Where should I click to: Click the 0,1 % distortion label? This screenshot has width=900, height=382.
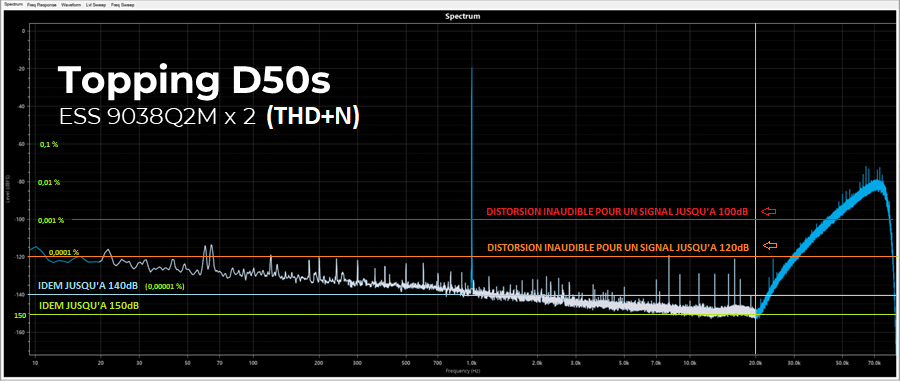[49, 145]
